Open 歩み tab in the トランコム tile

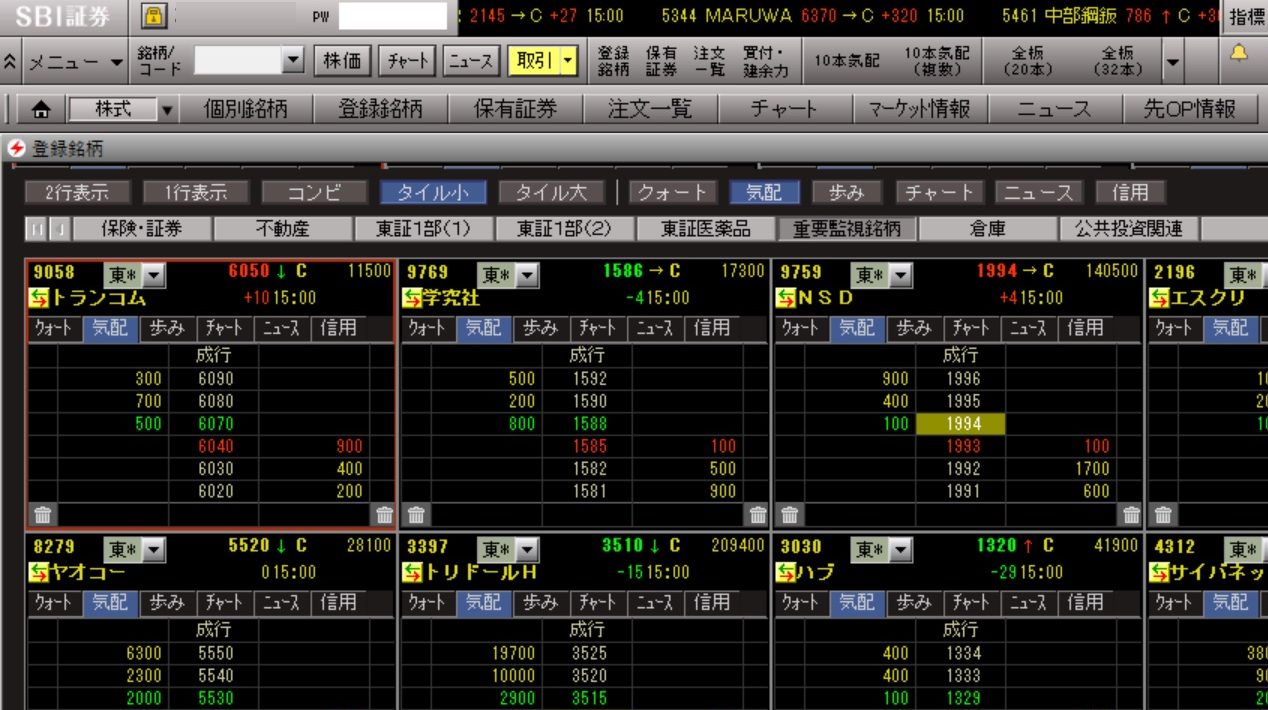click(167, 328)
